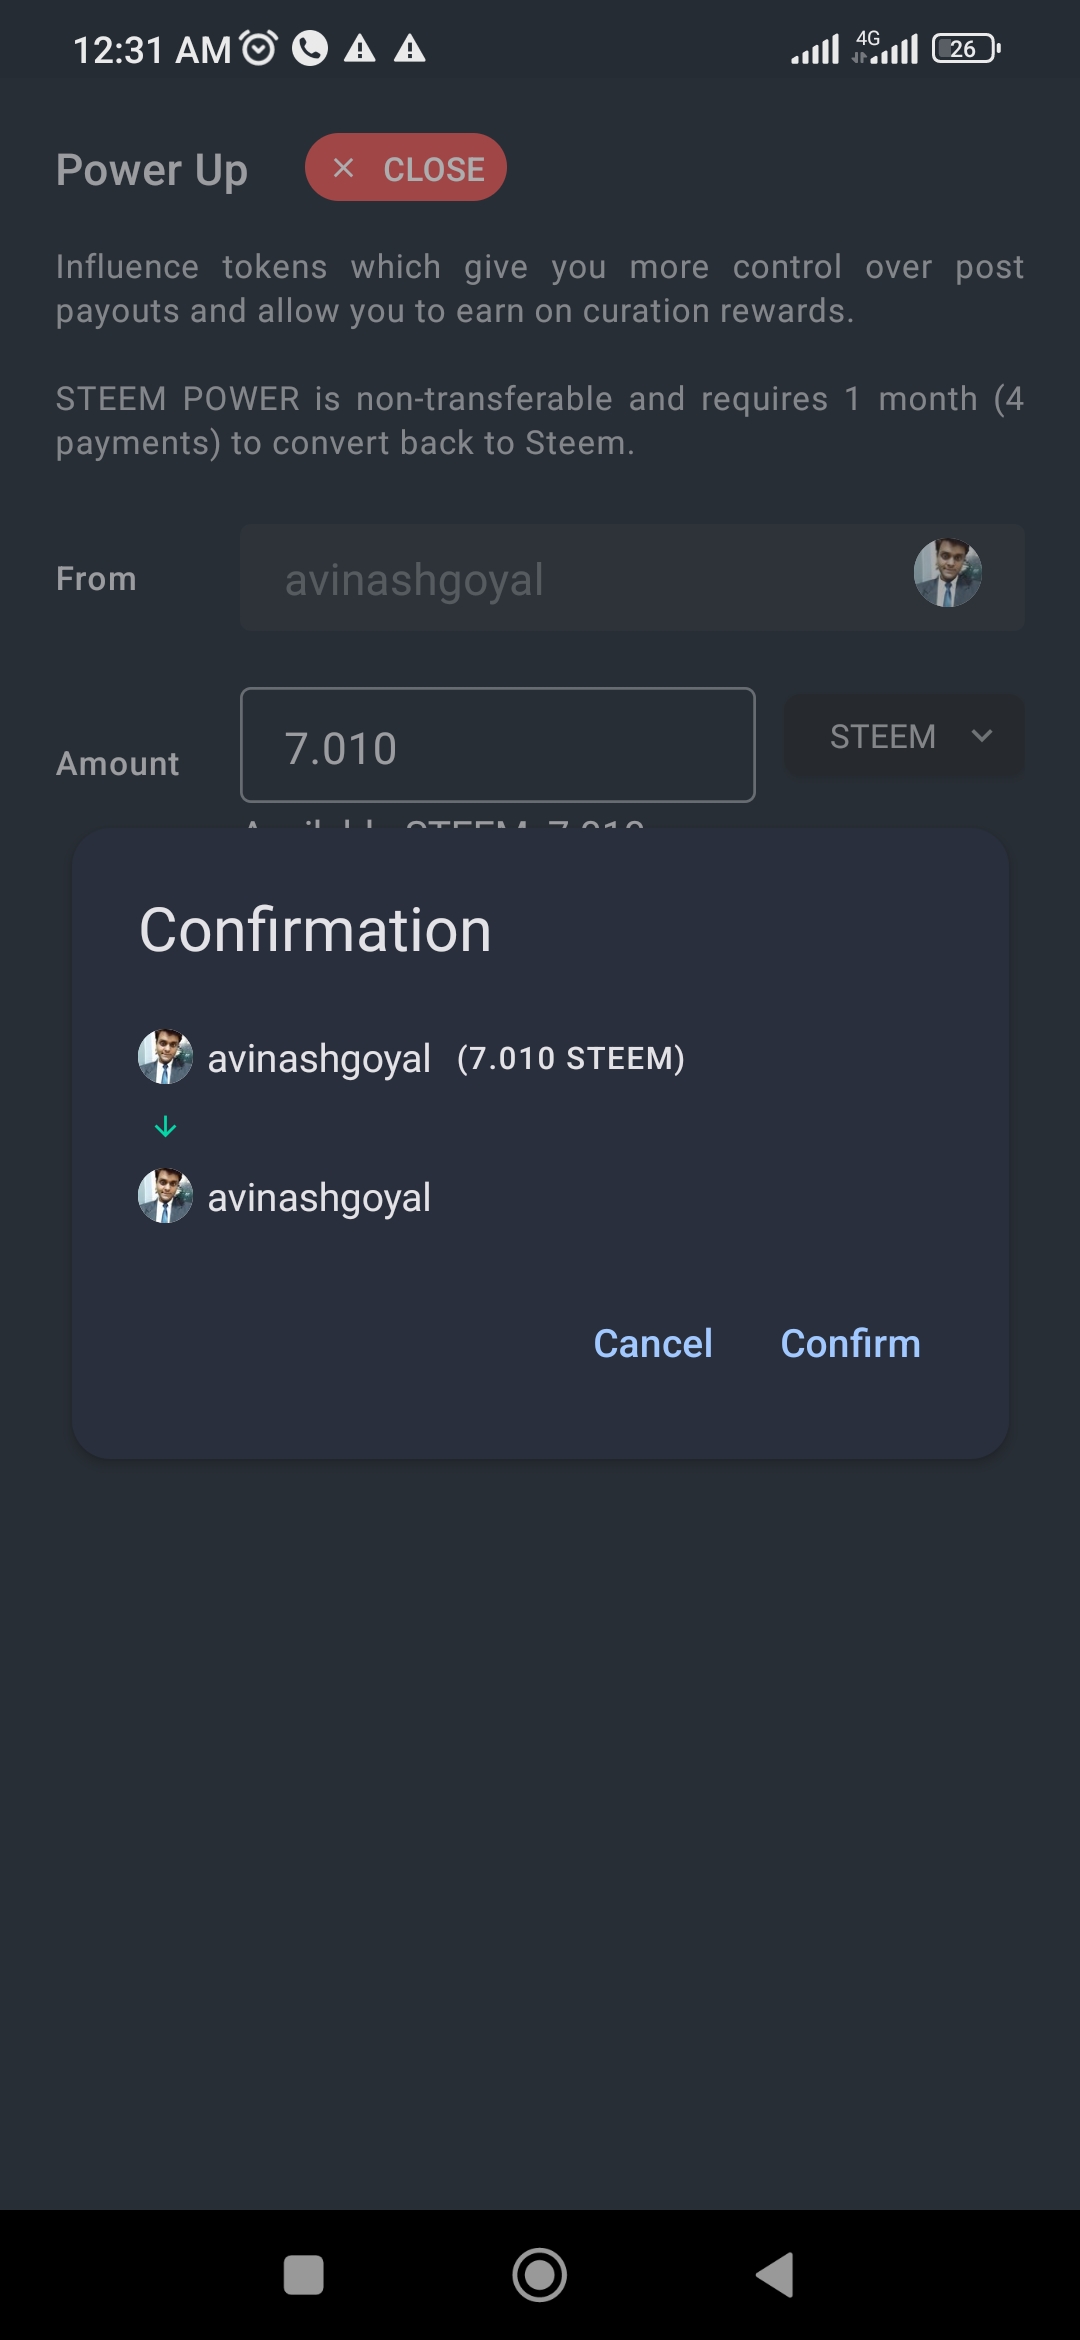Tap the sender name avinashgoyal with 7.010 STEEM
The height and width of the screenshot is (2340, 1080).
click(x=319, y=1059)
